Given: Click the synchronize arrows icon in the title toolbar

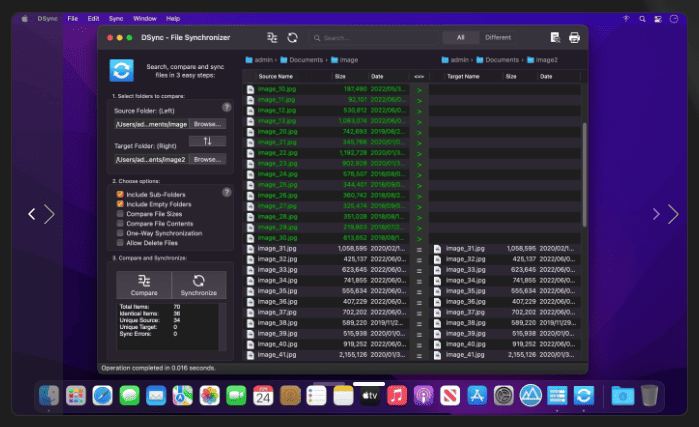Looking at the screenshot, I should point(292,38).
